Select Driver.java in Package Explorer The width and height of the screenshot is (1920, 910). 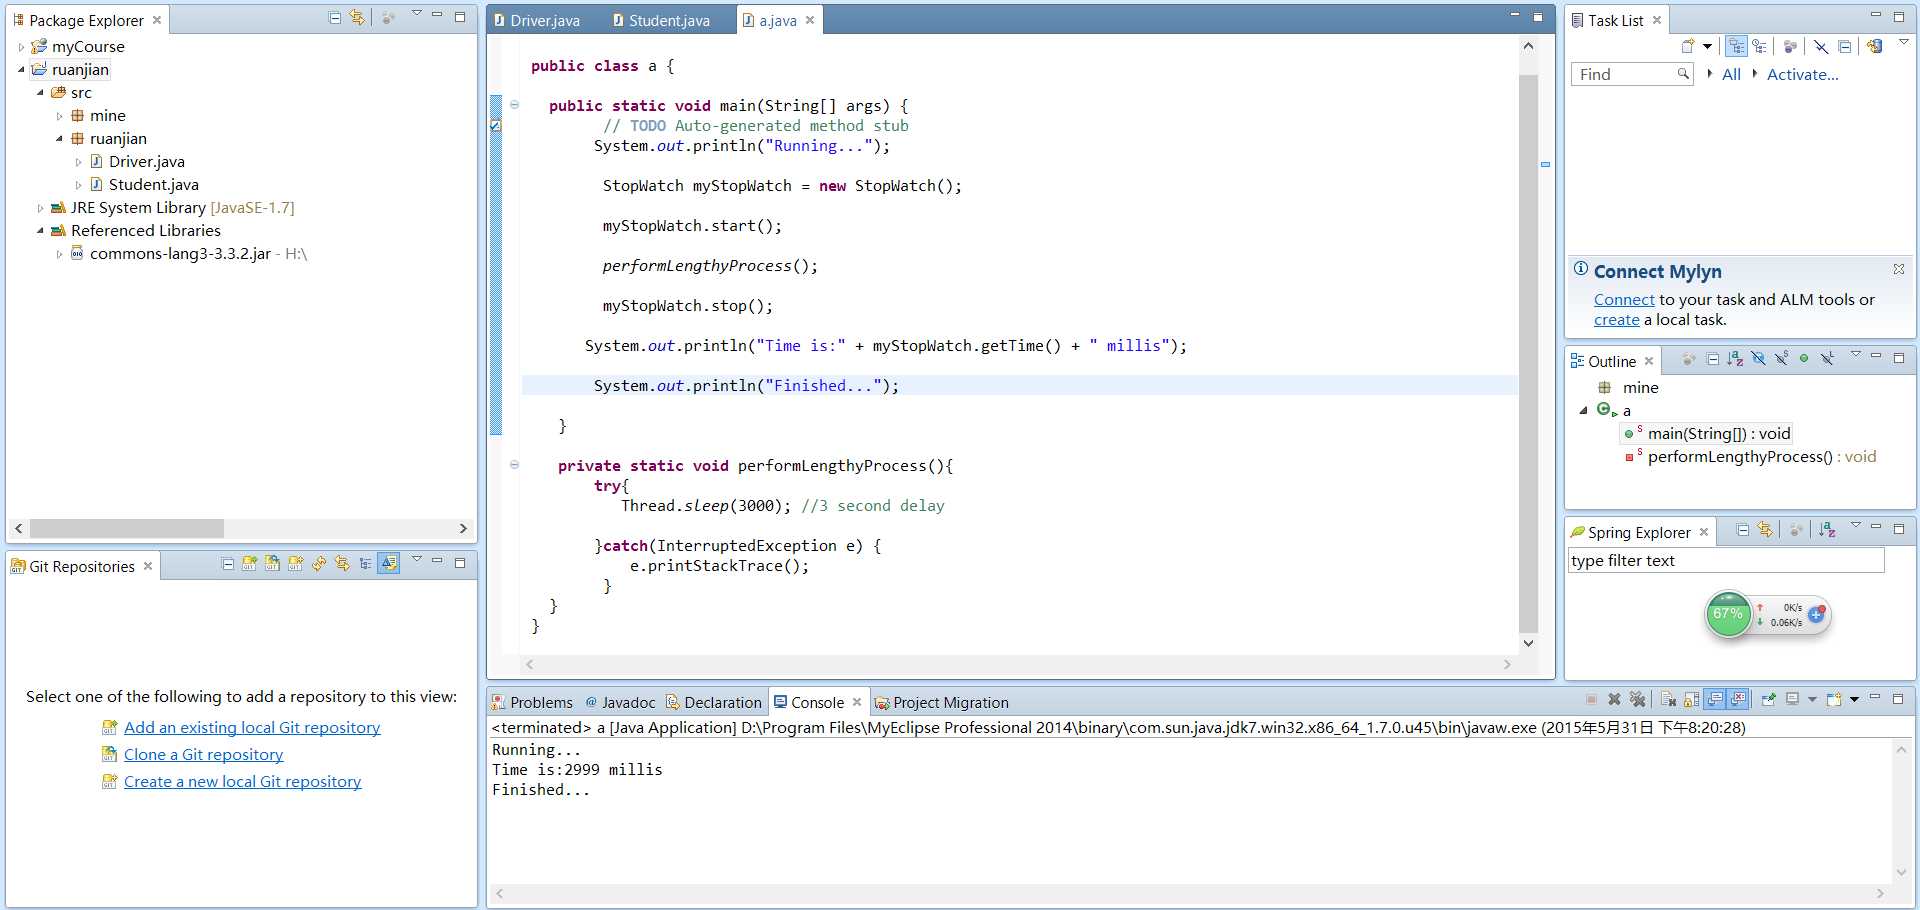147,161
